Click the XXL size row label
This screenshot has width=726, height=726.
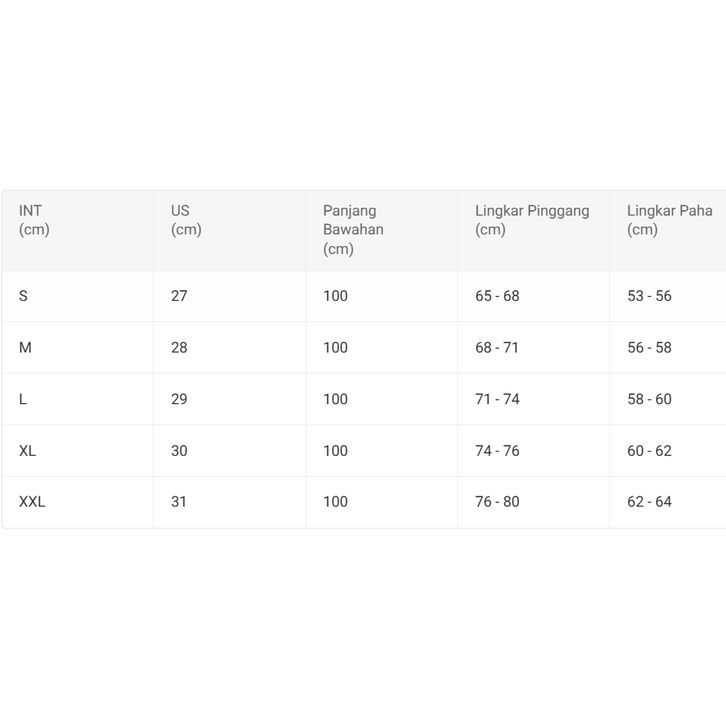32,502
